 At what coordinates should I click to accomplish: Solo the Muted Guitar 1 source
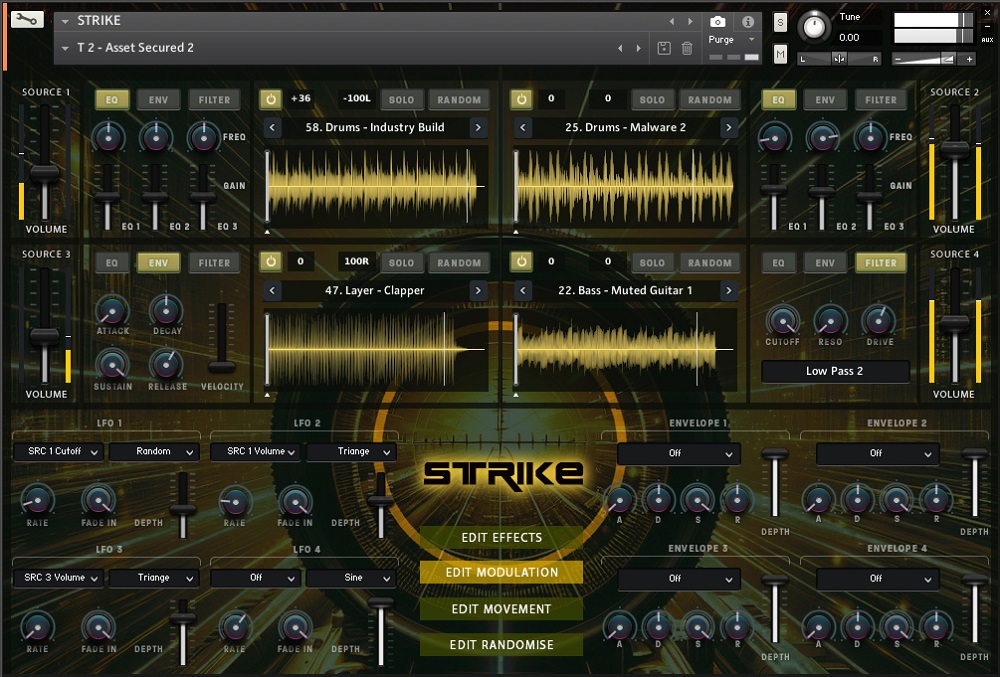(x=652, y=263)
